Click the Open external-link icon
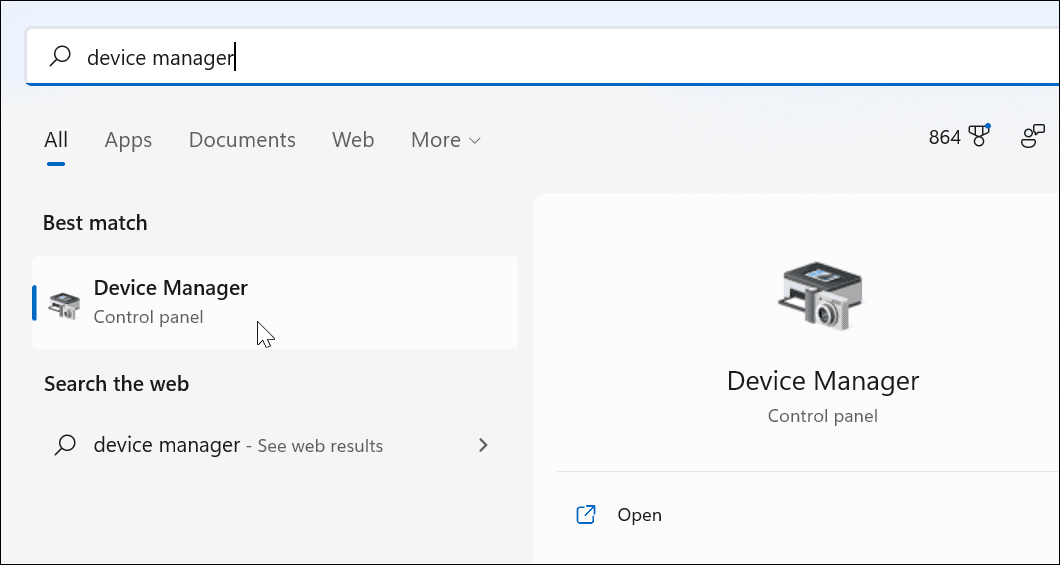The width and height of the screenshot is (1060, 565). tap(587, 515)
